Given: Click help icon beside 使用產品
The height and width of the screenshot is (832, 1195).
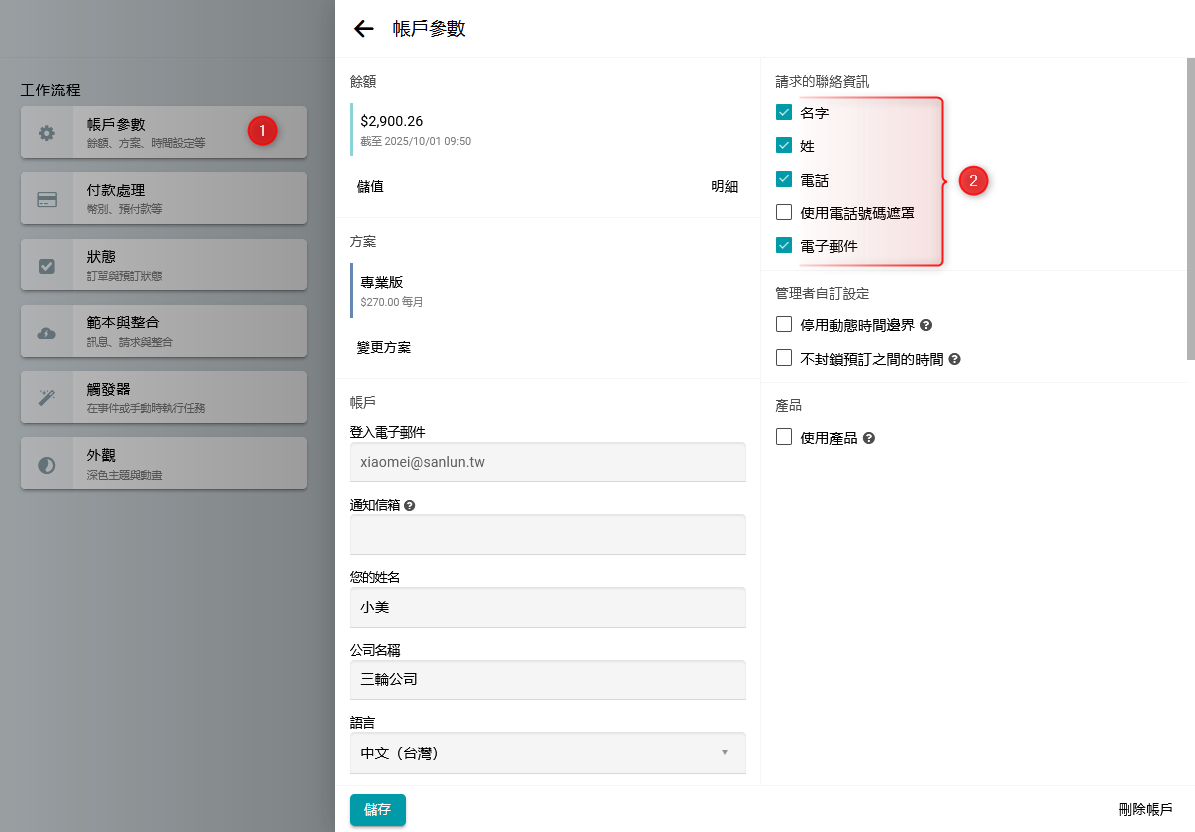Looking at the screenshot, I should coord(869,438).
